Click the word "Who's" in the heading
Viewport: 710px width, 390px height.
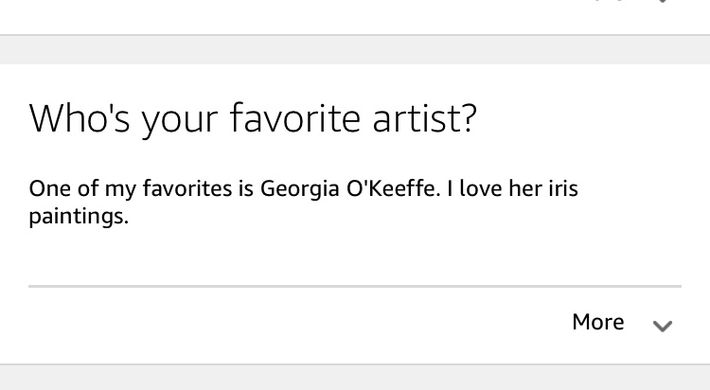[x=80, y=118]
